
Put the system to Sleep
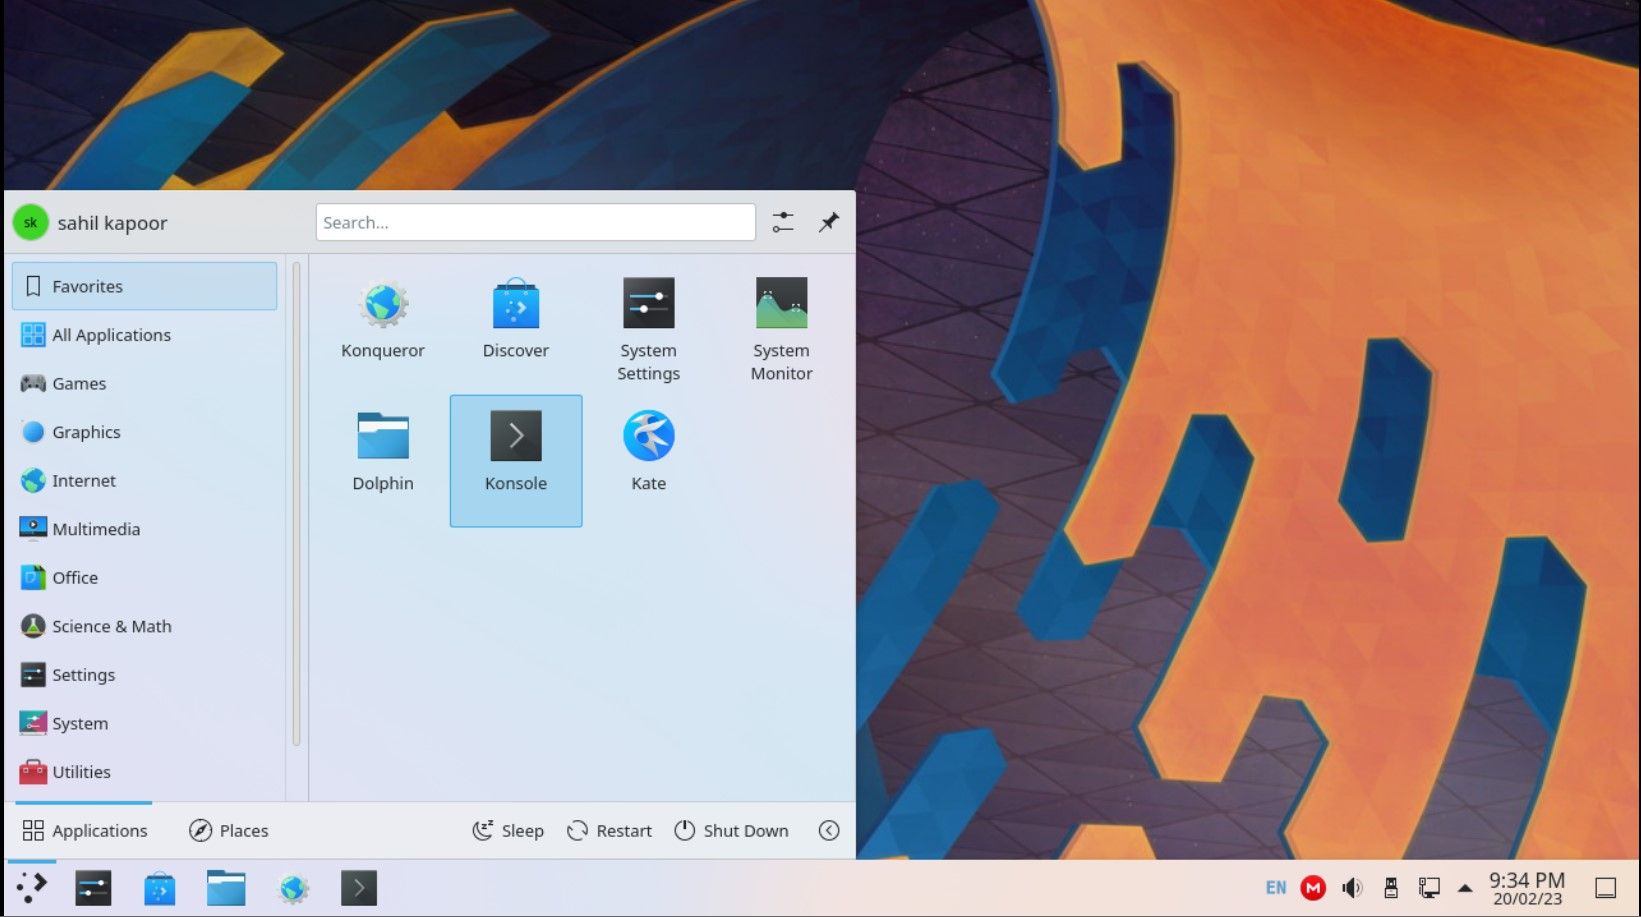pyautogui.click(x=507, y=830)
